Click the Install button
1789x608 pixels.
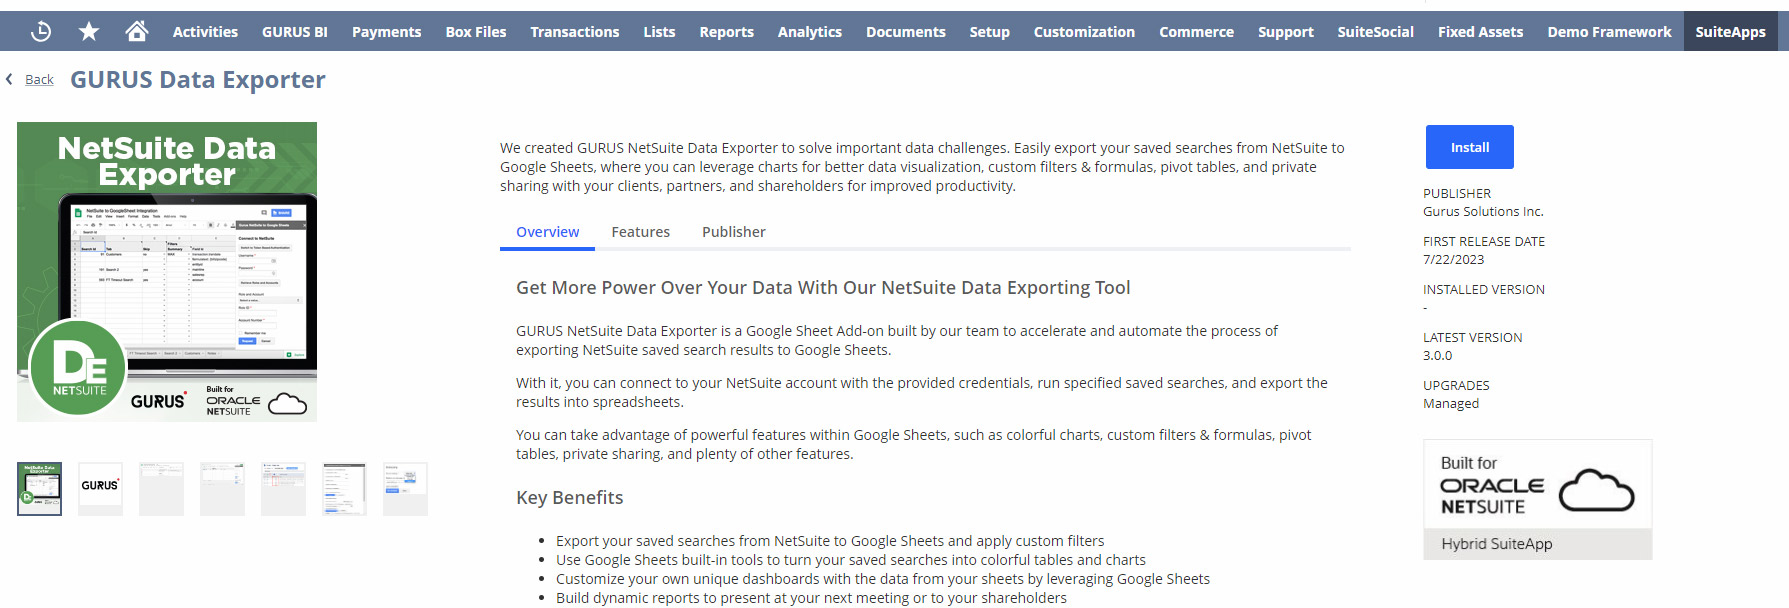(1469, 146)
